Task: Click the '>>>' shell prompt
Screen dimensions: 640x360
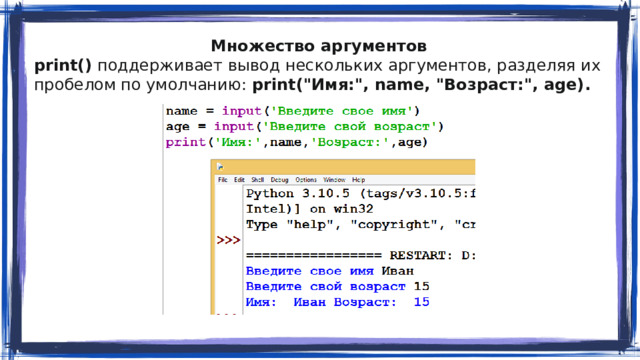Action: pyautogui.click(x=229, y=240)
